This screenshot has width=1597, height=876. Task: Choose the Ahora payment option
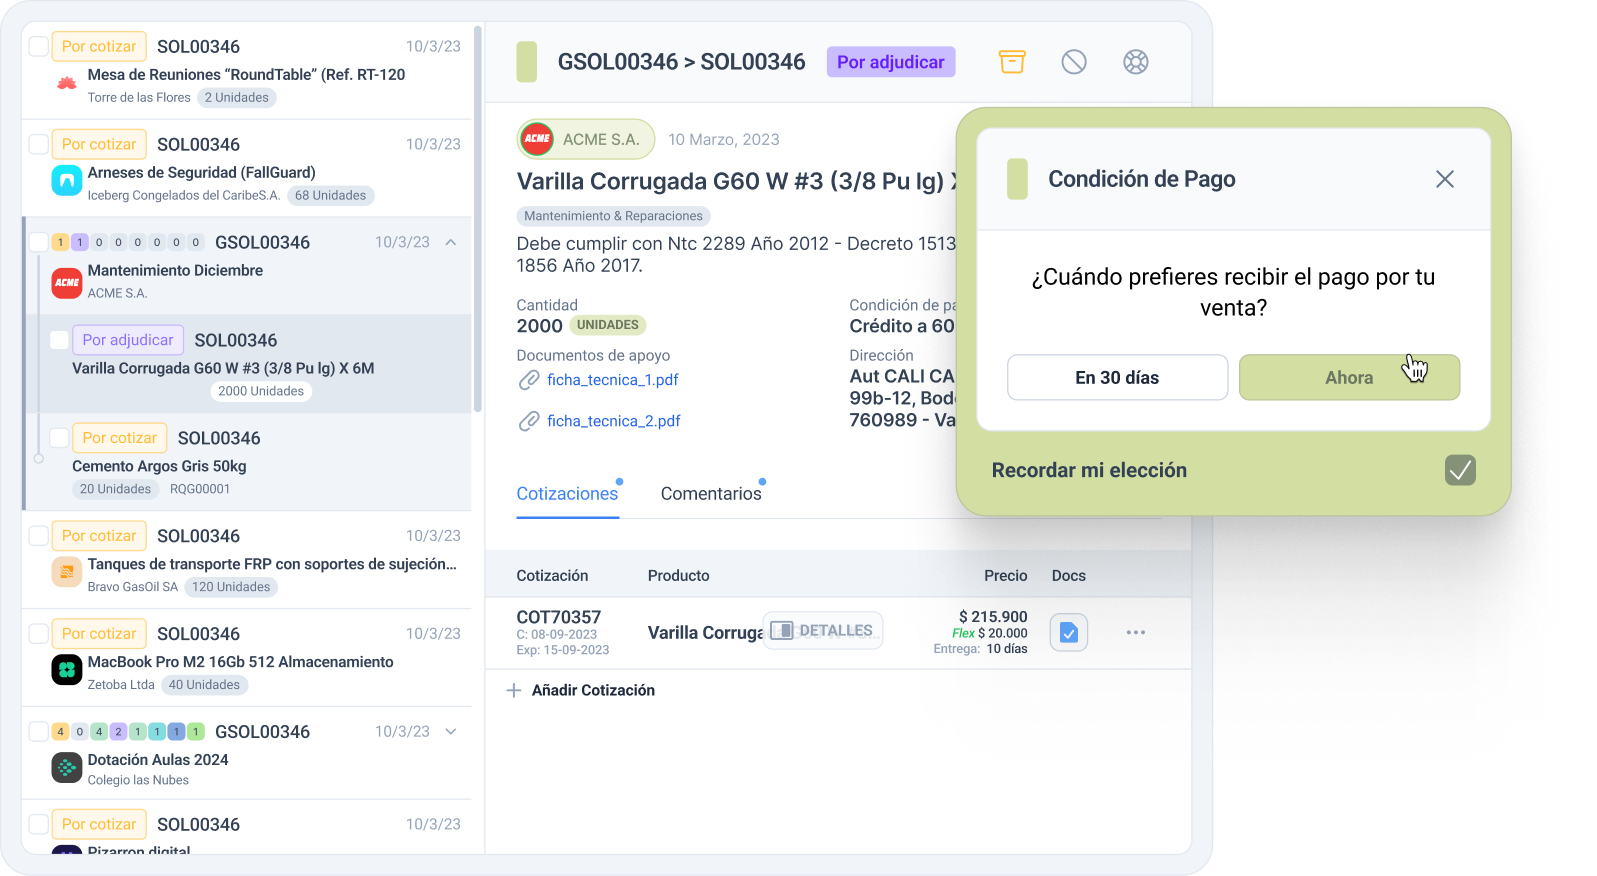tap(1348, 378)
